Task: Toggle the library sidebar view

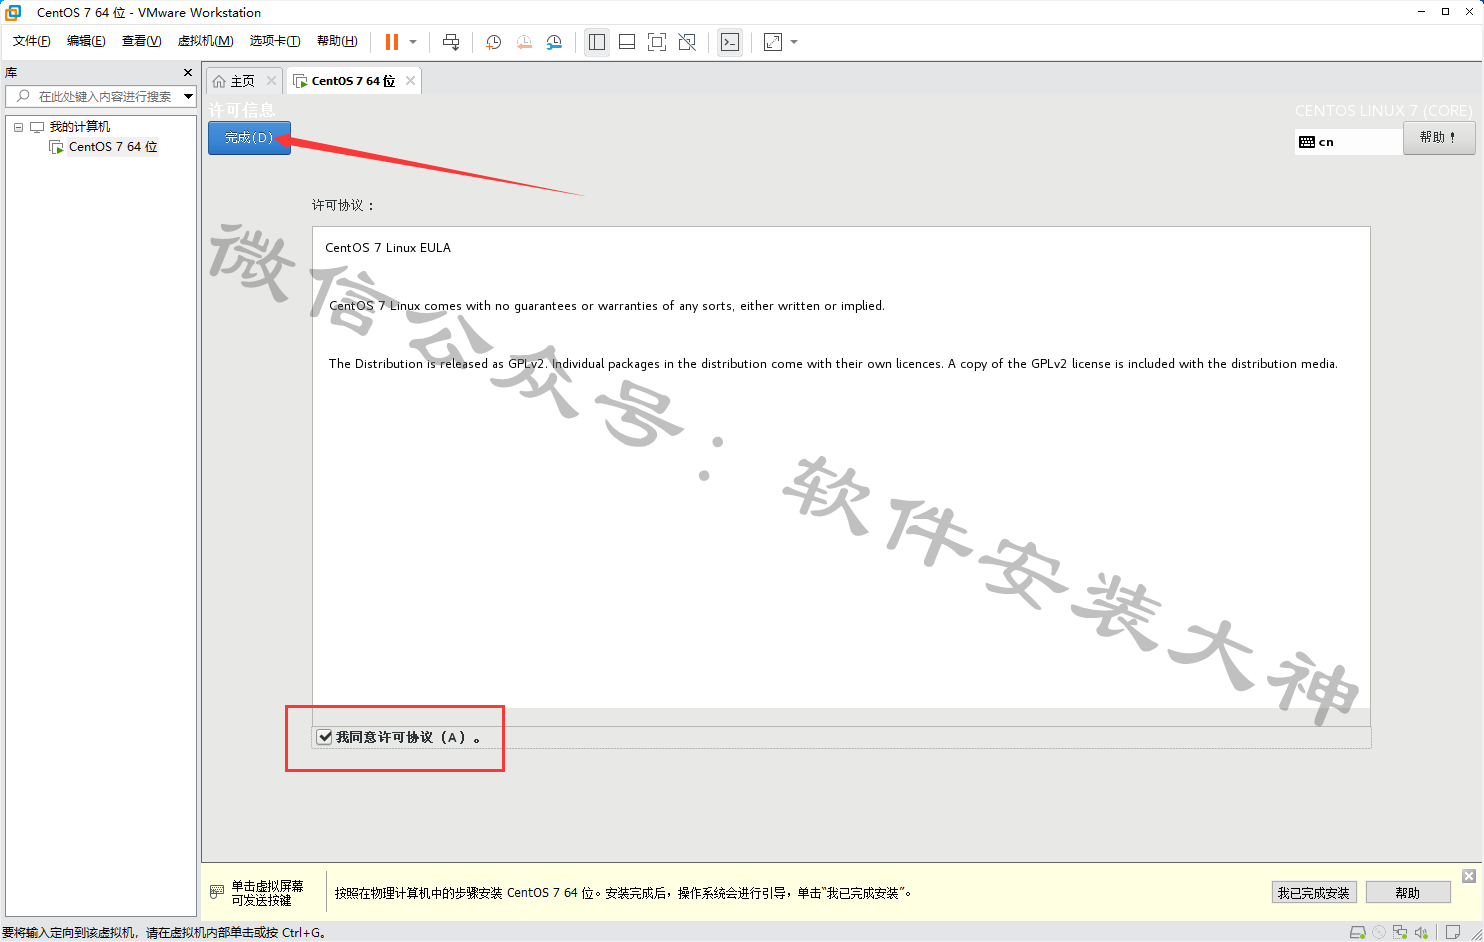Action: click(x=597, y=42)
